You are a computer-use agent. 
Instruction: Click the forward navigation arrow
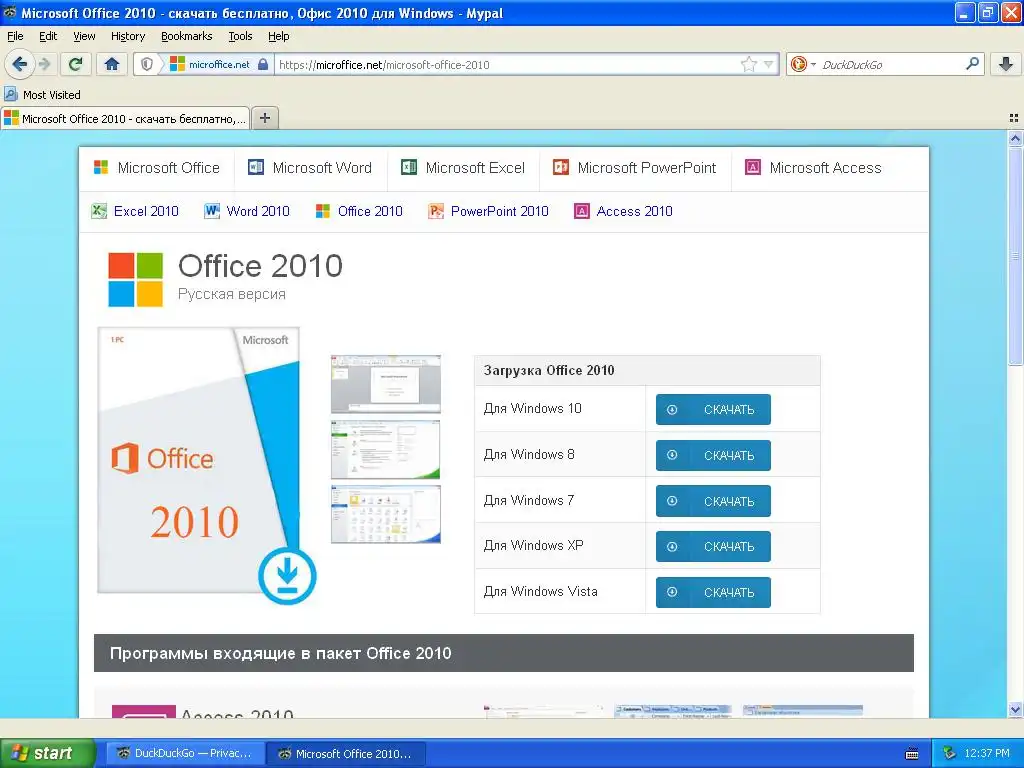click(x=44, y=64)
